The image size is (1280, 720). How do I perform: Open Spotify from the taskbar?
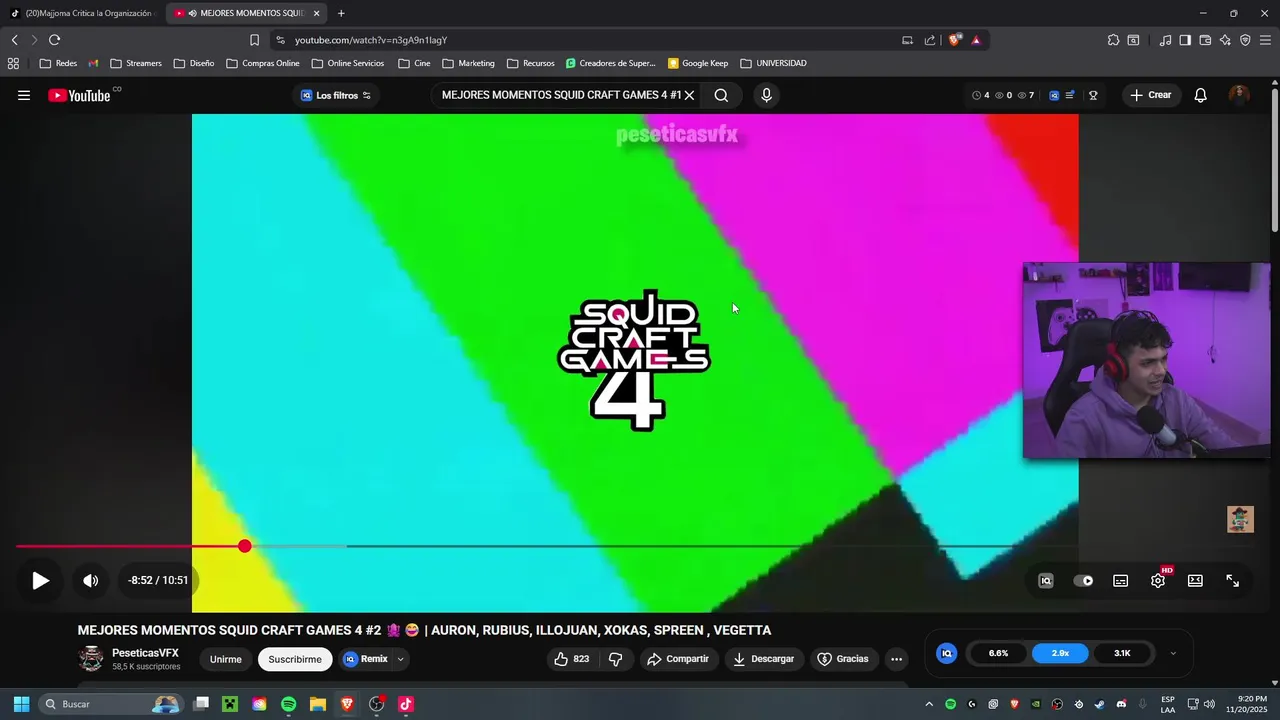(288, 704)
